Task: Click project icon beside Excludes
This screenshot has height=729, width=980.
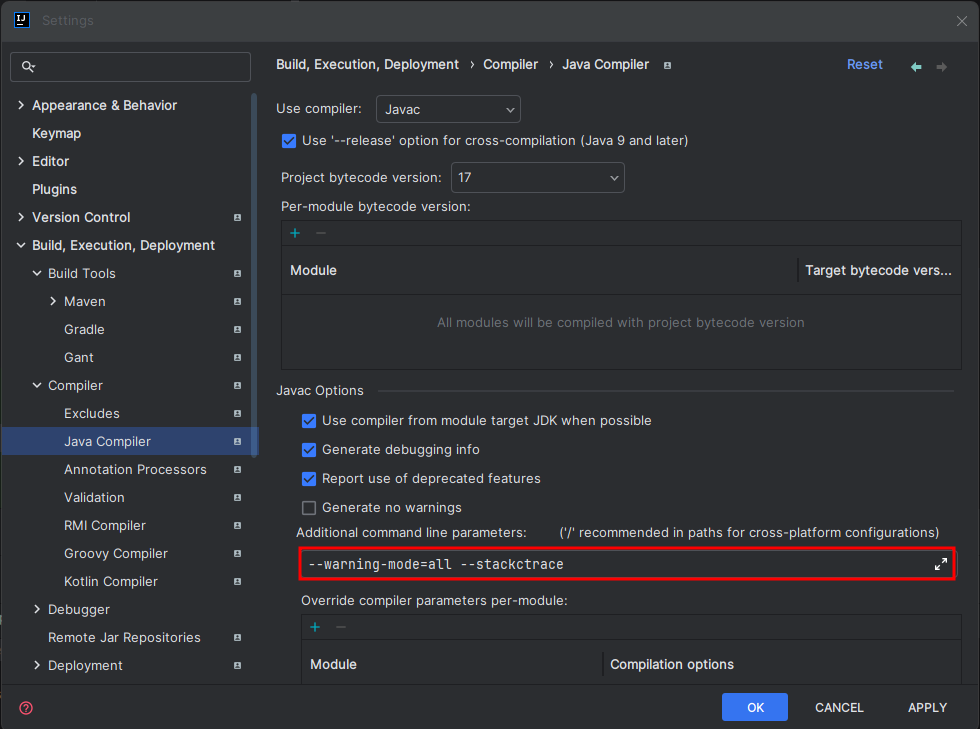Action: point(238,413)
